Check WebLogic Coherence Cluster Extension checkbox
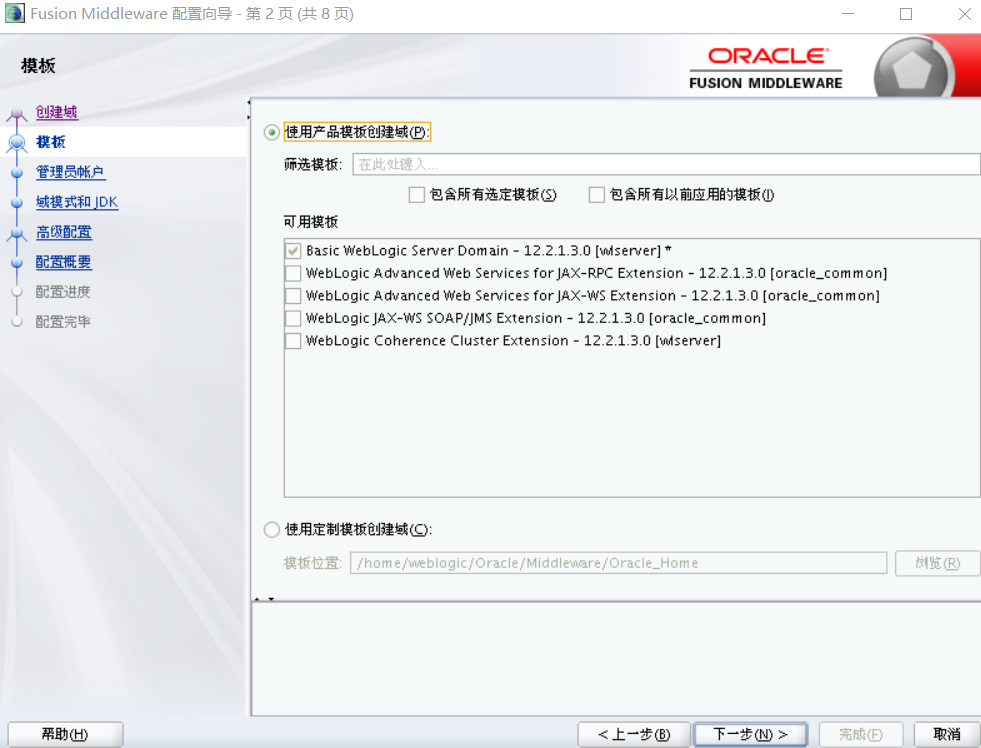The height and width of the screenshot is (748, 981). point(293,341)
